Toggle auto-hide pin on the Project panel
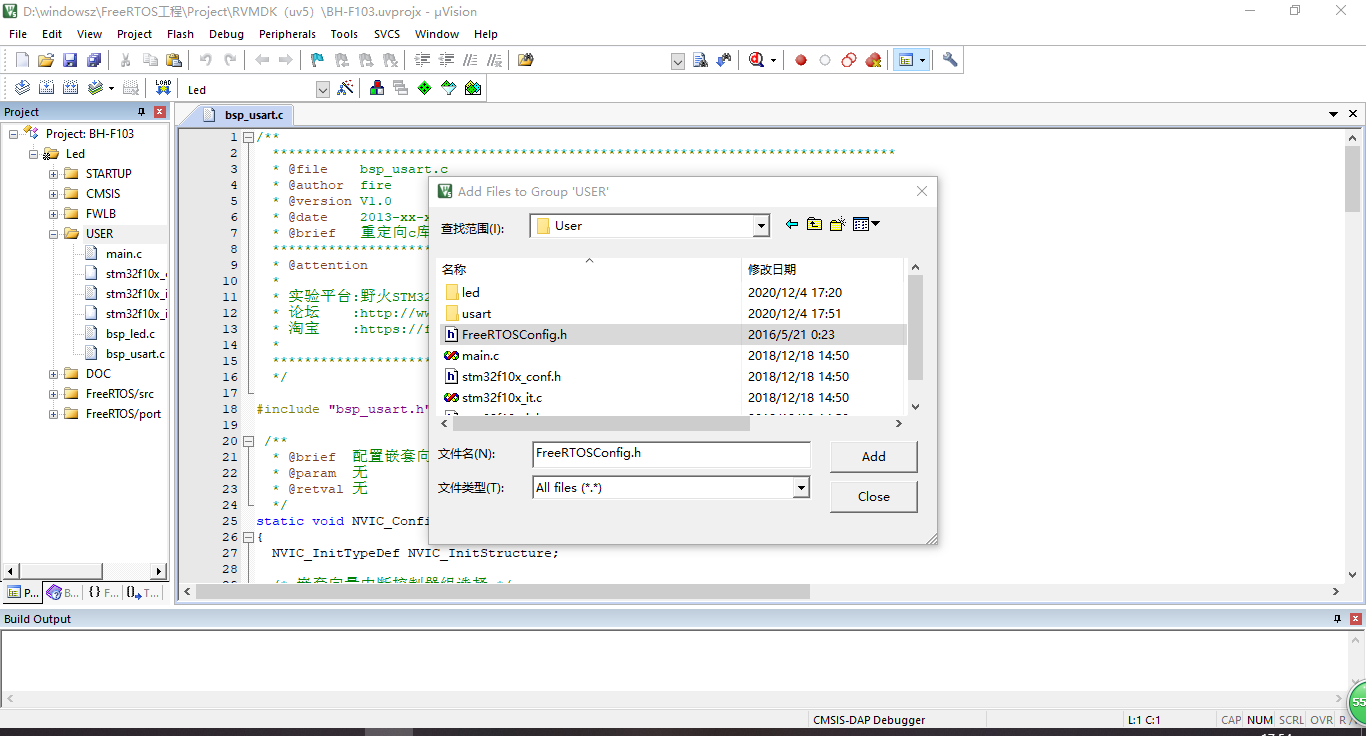 click(143, 111)
